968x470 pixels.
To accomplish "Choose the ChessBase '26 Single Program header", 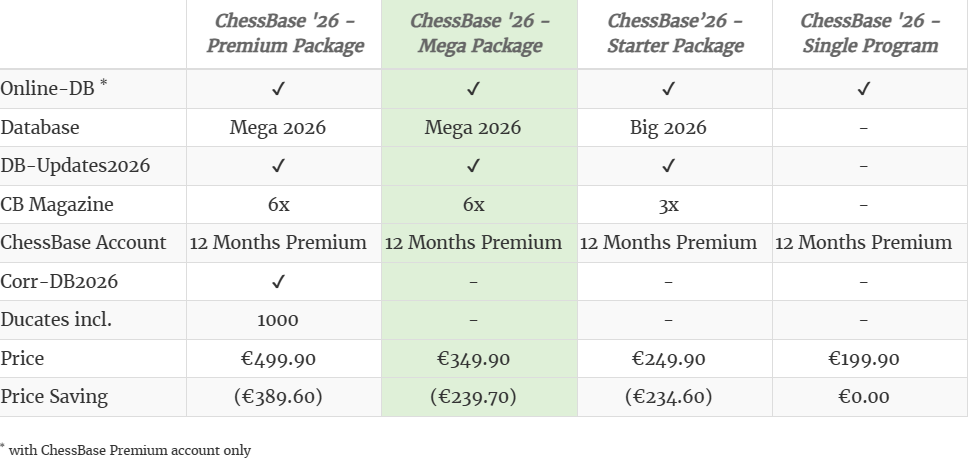I will (x=870, y=33).
